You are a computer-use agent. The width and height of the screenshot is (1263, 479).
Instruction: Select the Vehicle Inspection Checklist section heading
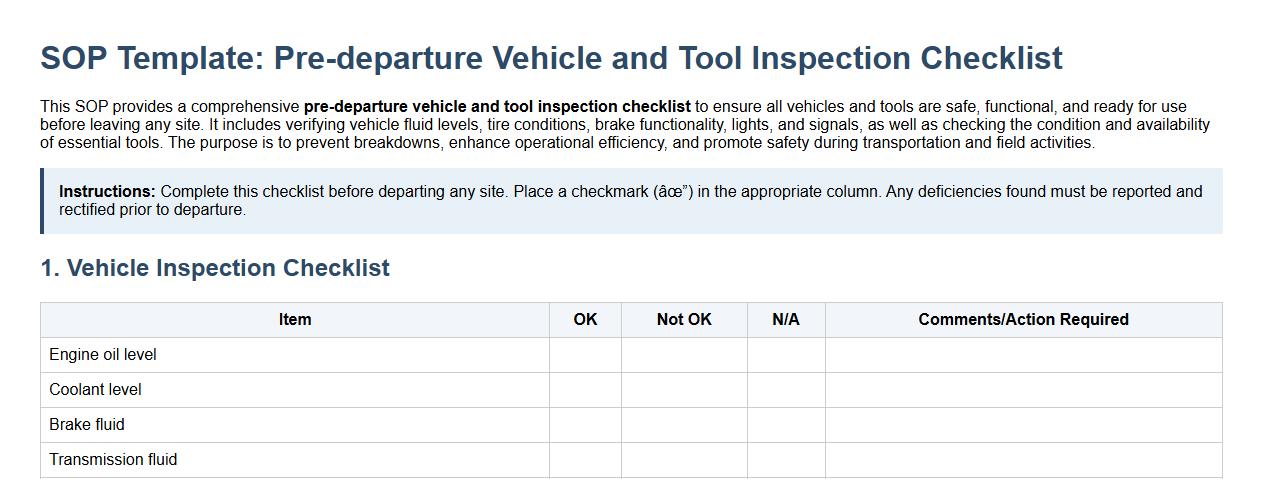(x=215, y=268)
